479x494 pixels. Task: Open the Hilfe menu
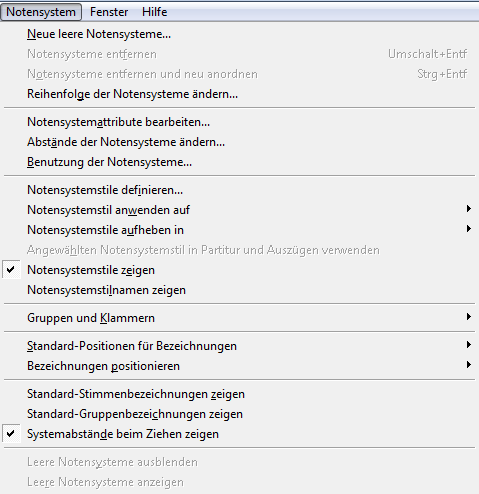click(x=154, y=12)
